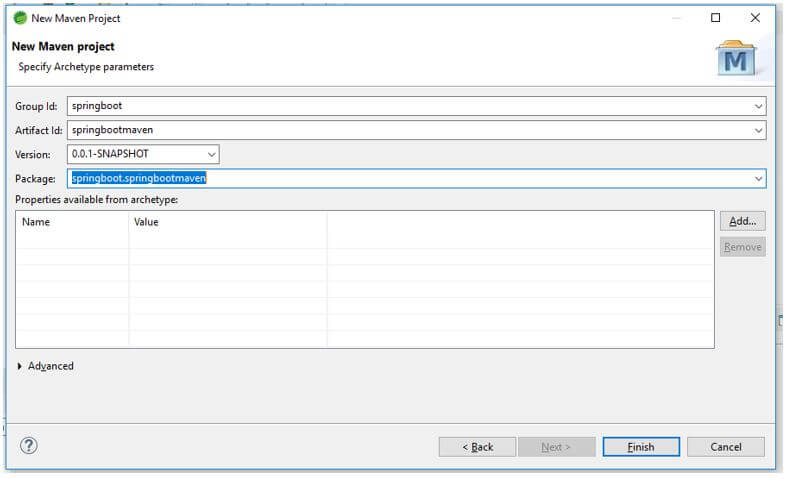
Task: Open the Package dropdown arrow
Action: tap(758, 179)
